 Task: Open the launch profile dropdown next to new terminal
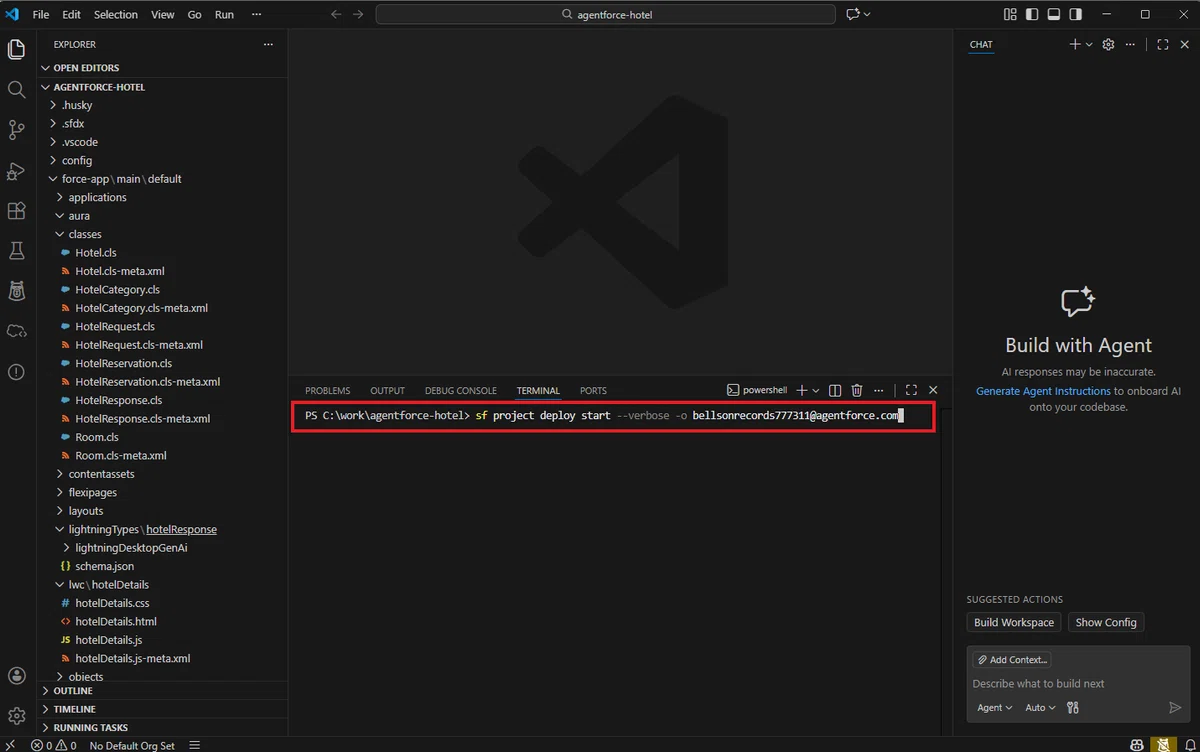click(816, 390)
